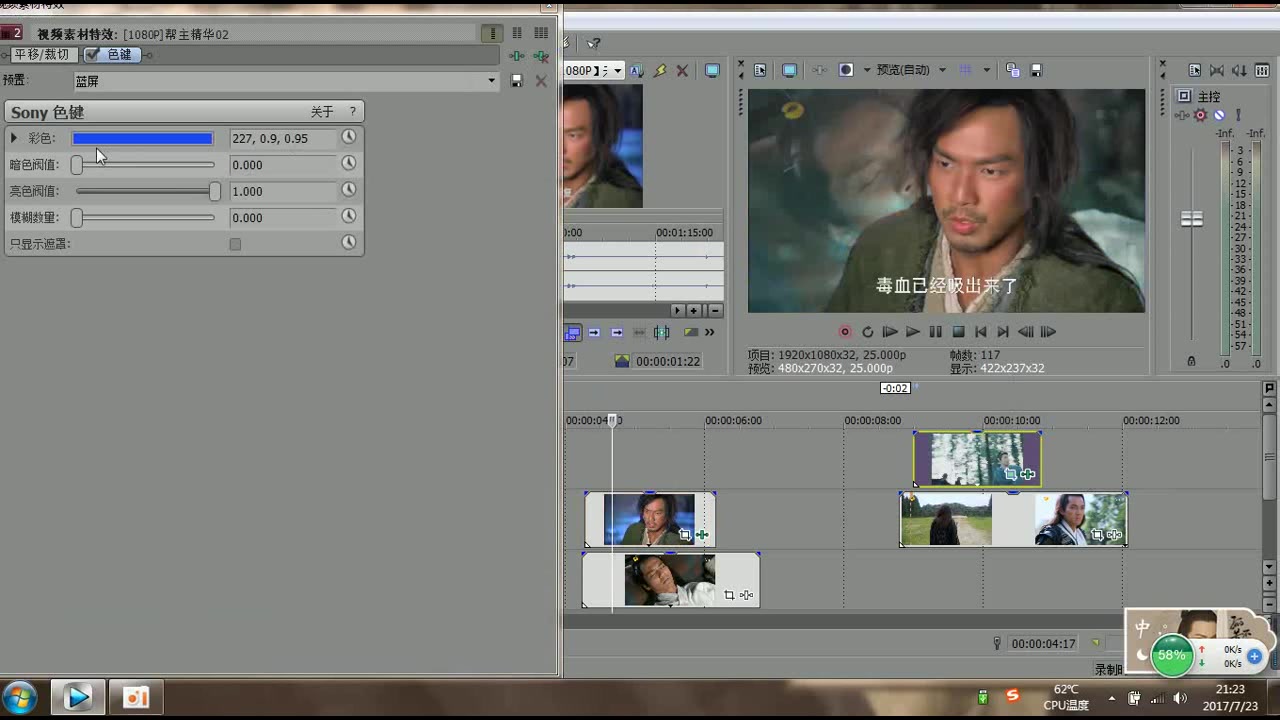Toggle dim output in master bus
Screen dimensions: 1280x720
[x=1239, y=70]
